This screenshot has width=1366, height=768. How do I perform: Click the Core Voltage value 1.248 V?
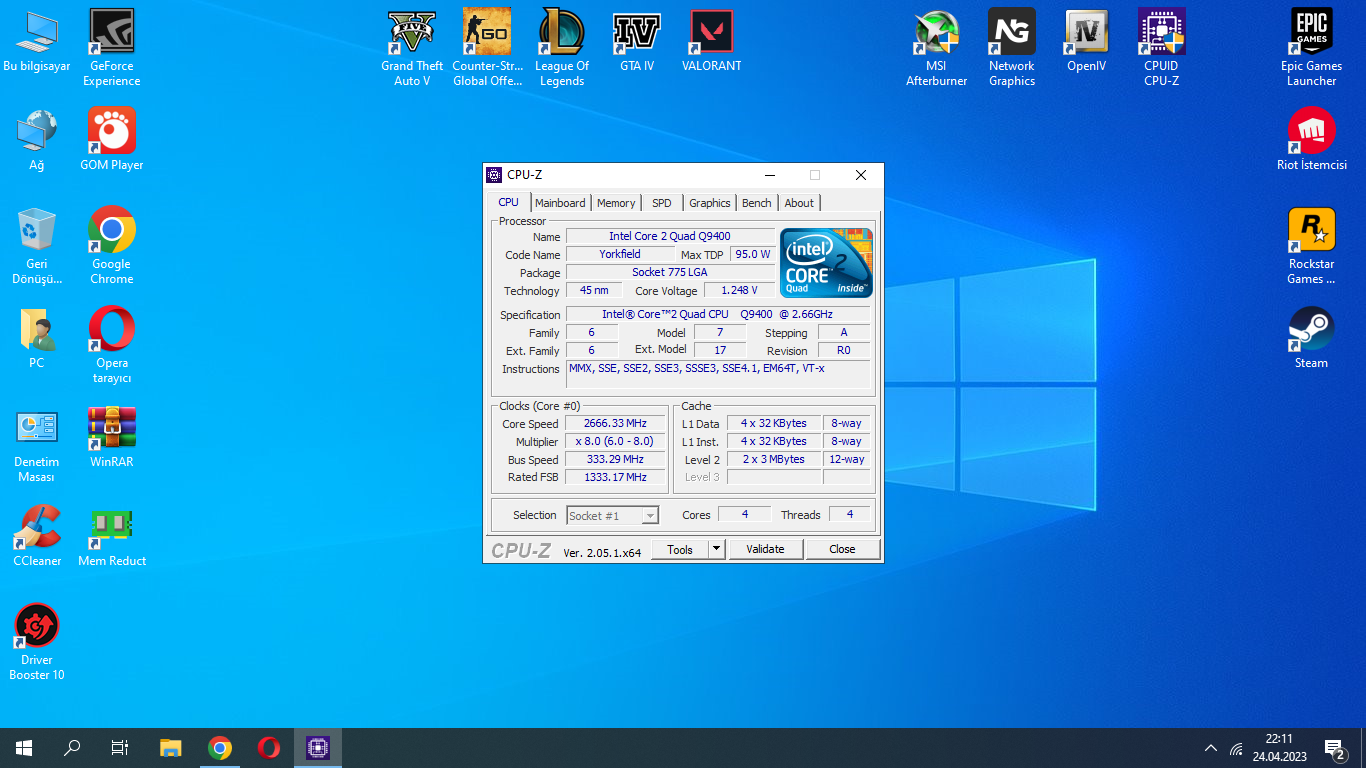pos(739,290)
